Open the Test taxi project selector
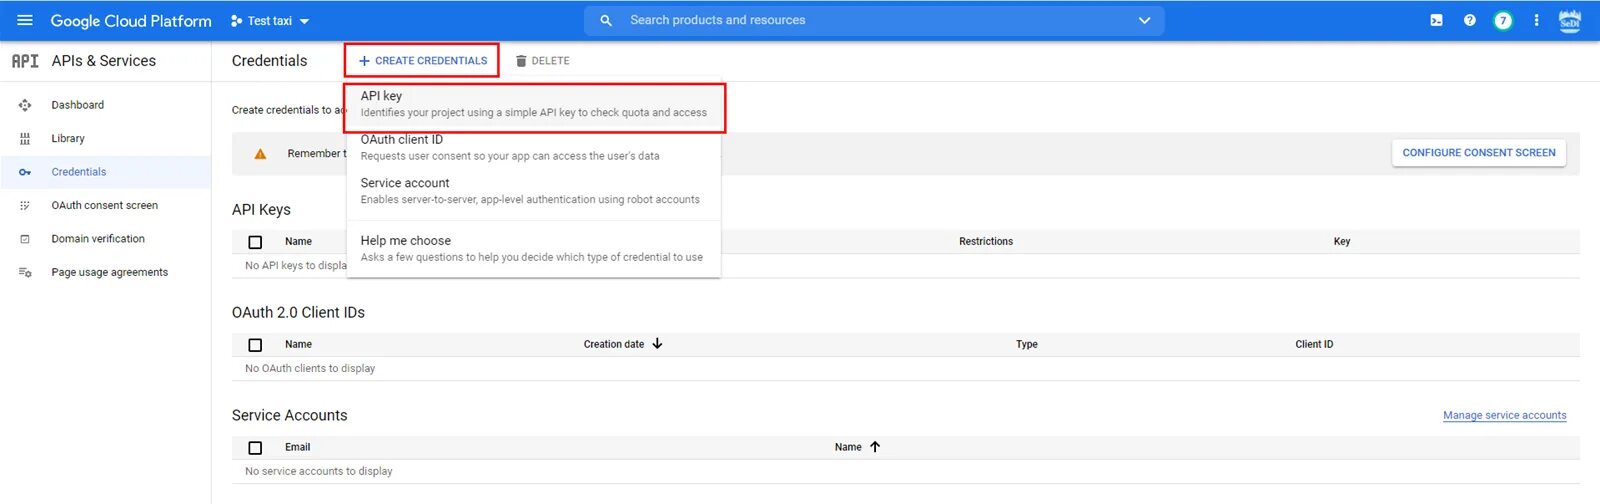 pos(270,20)
